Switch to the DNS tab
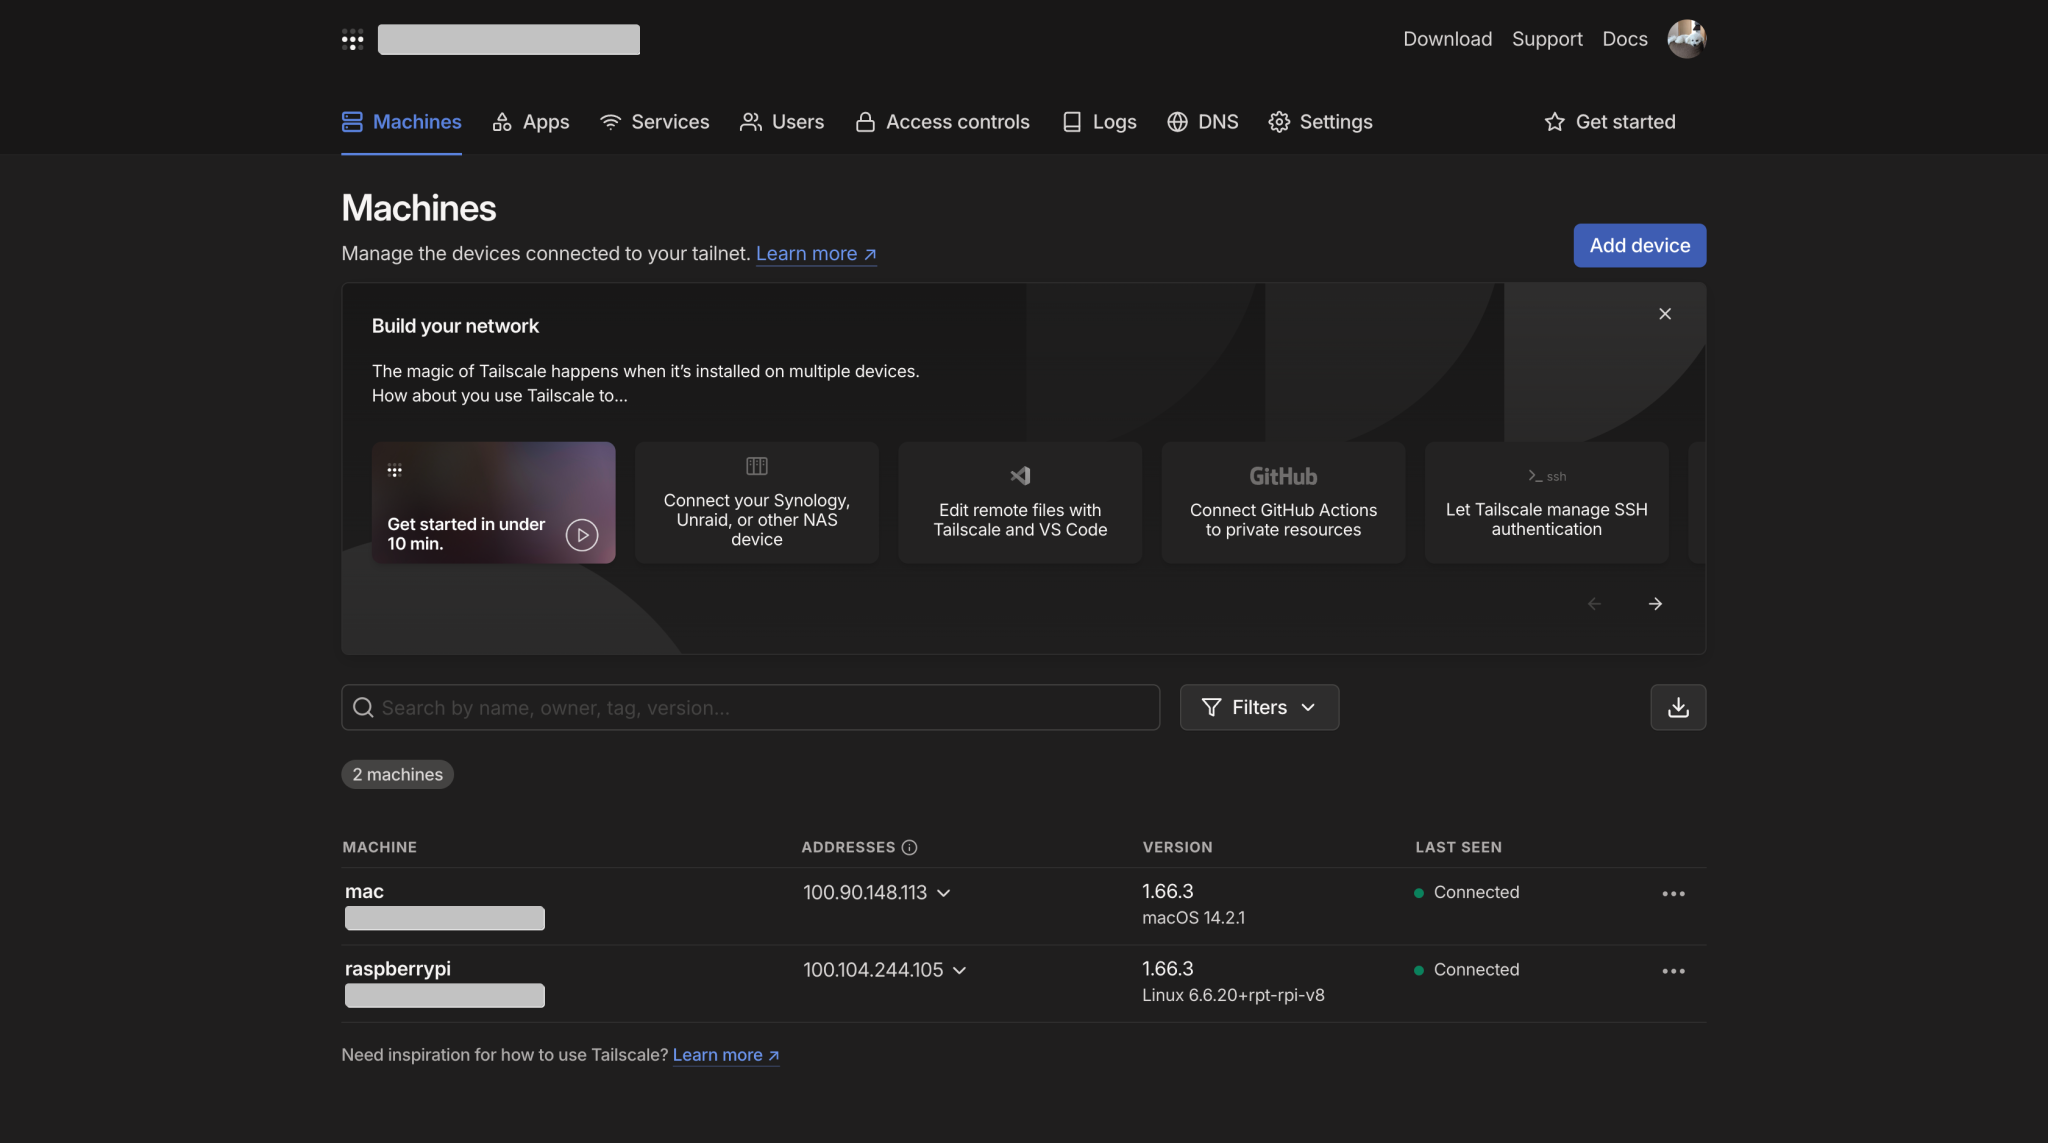The height and width of the screenshot is (1143, 2048). point(1203,122)
